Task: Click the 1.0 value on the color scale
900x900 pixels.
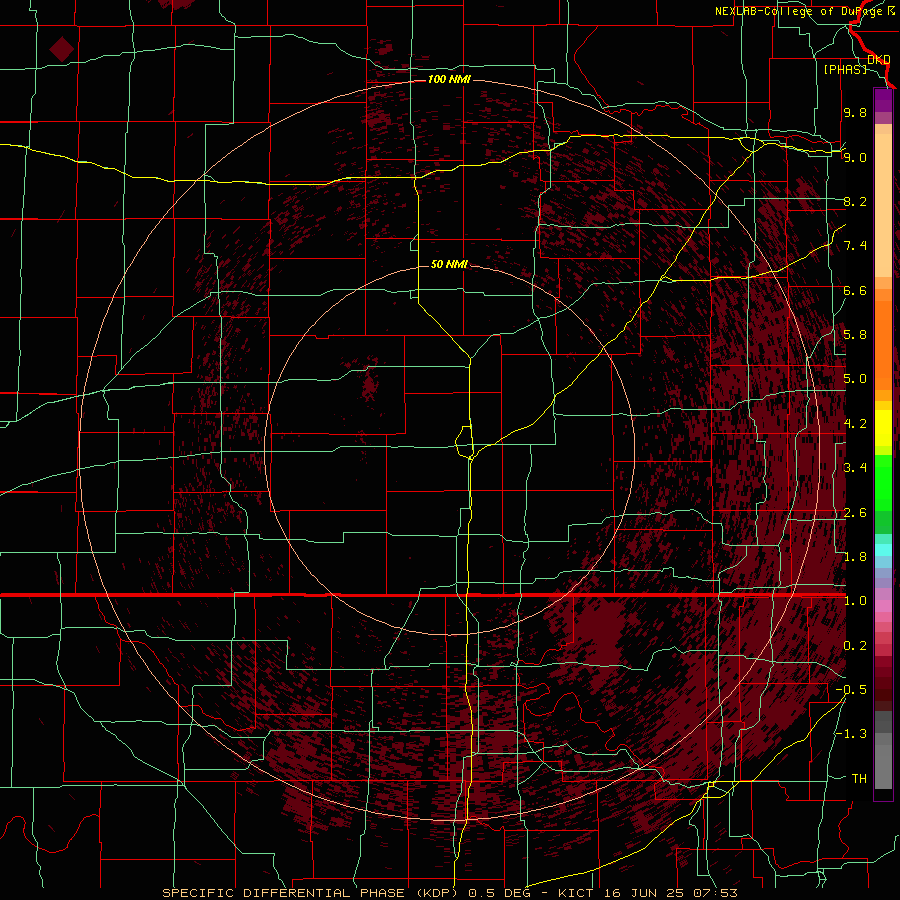Action: pyautogui.click(x=855, y=601)
